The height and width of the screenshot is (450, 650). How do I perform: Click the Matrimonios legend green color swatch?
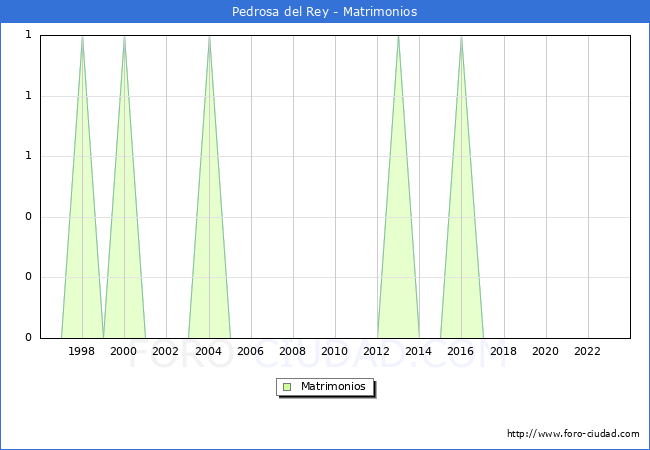click(286, 387)
